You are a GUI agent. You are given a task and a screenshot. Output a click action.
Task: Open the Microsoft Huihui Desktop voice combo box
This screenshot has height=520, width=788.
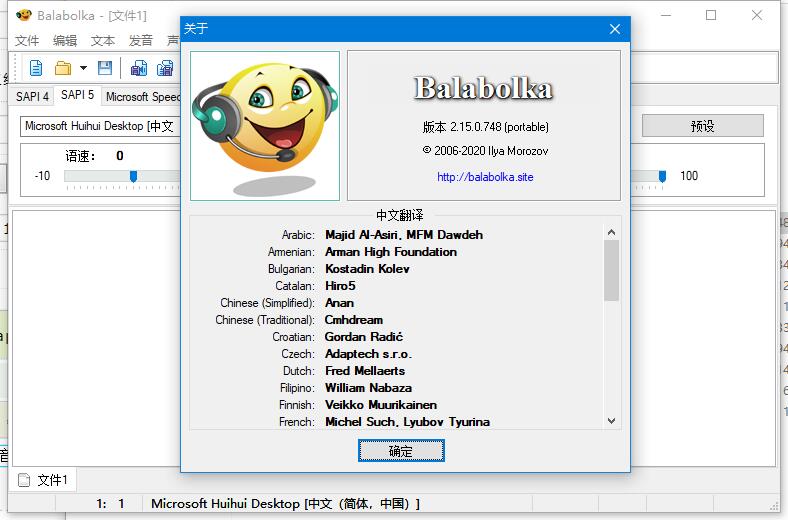[101, 126]
